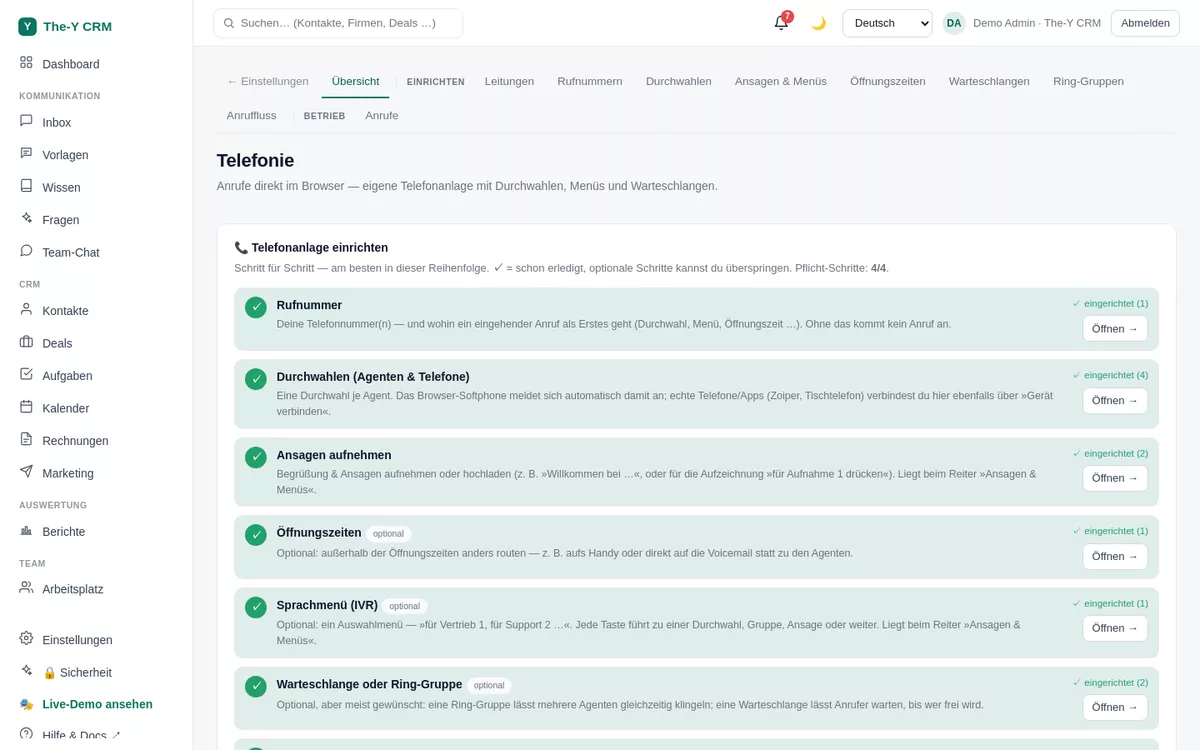
Task: Toggle dark mode moon icon
Action: 818,23
